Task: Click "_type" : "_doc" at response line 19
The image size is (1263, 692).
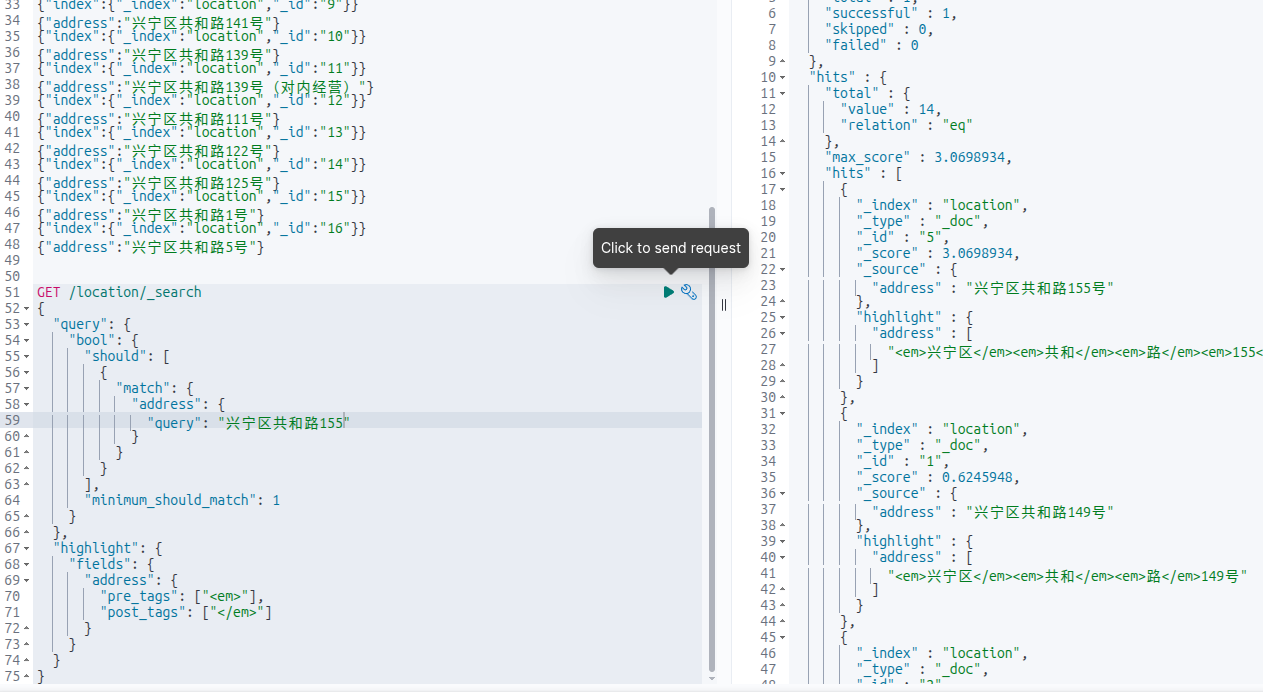Action: click(920, 221)
